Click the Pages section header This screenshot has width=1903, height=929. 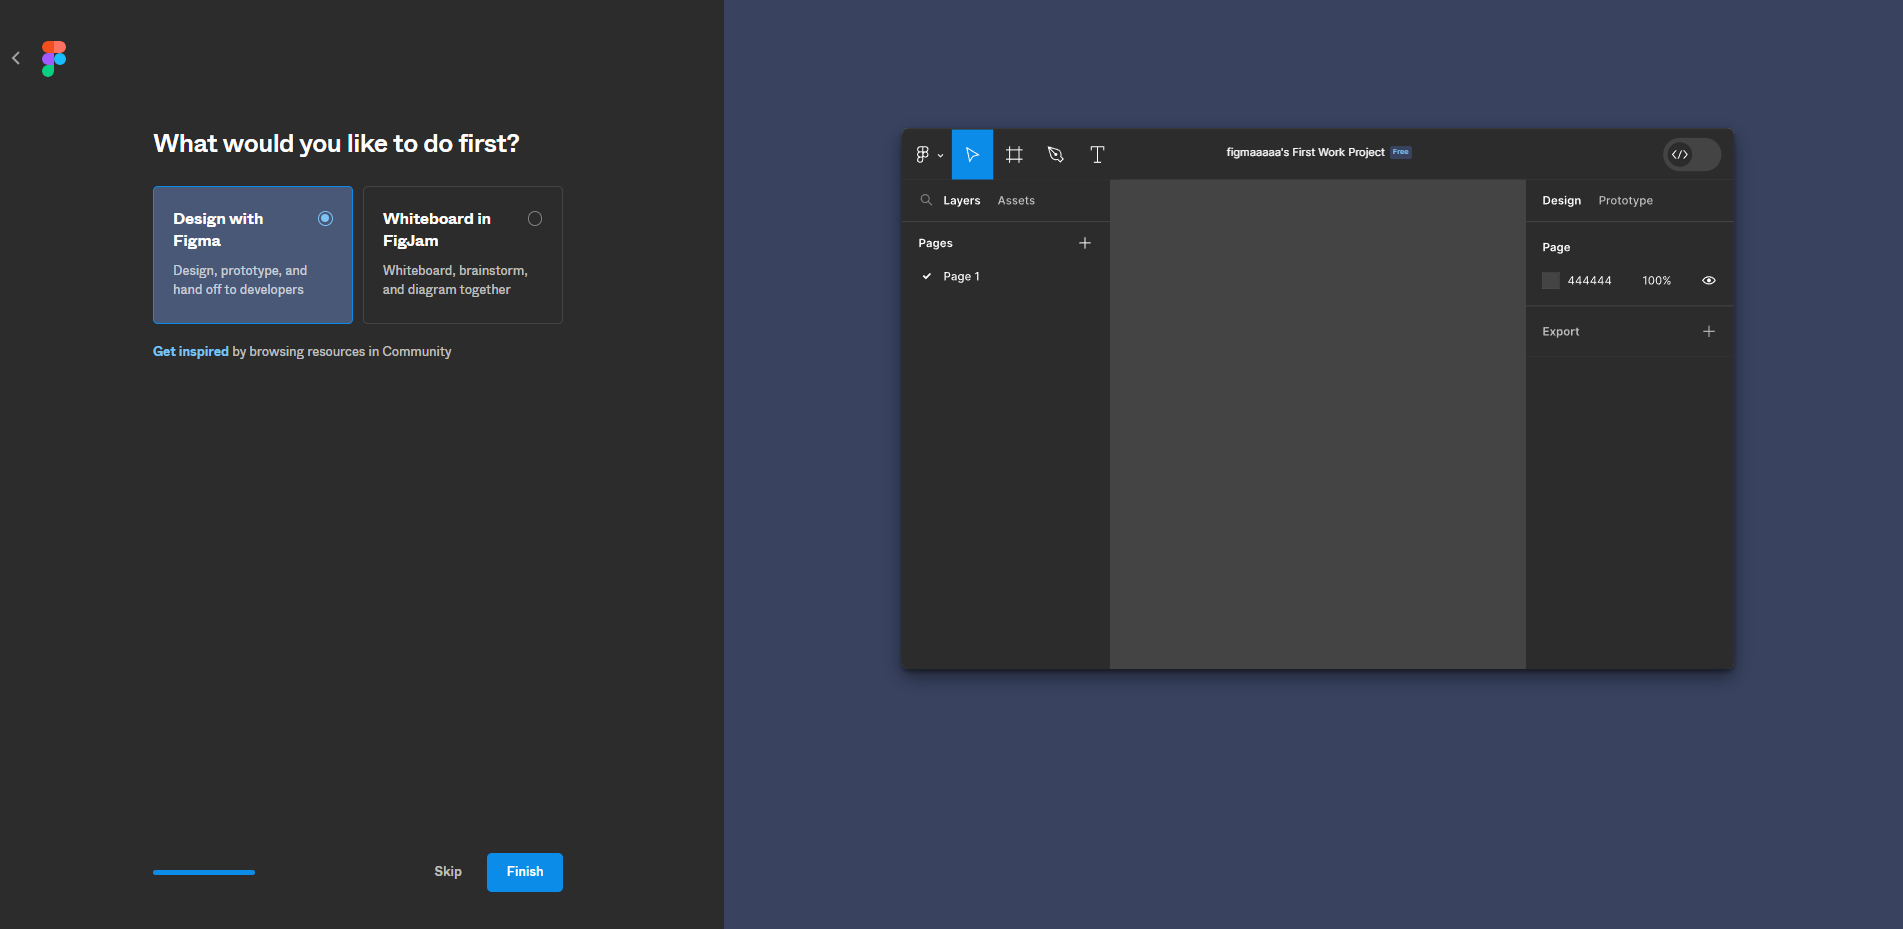pos(935,243)
